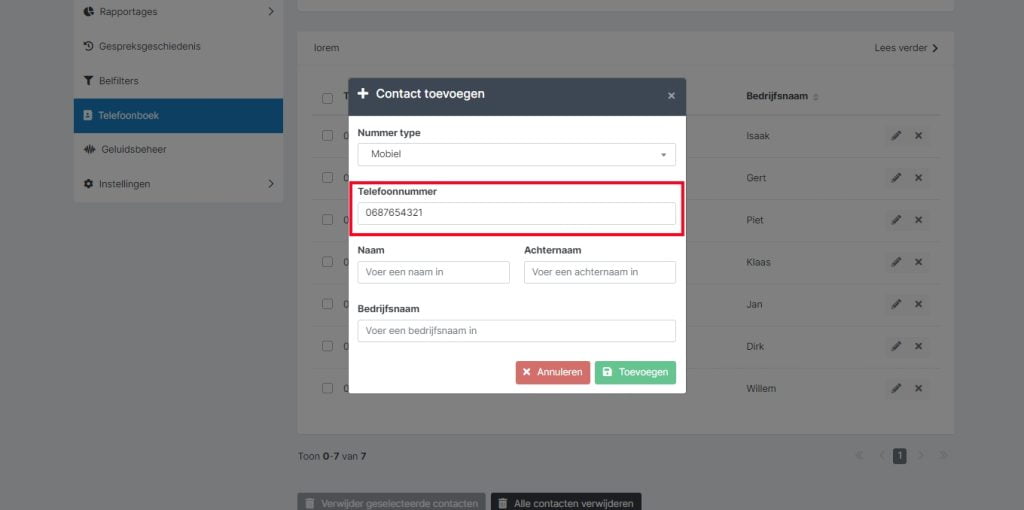This screenshot has width=1024, height=510.
Task: Select Telefoonboek in the sidebar
Action: click(178, 116)
